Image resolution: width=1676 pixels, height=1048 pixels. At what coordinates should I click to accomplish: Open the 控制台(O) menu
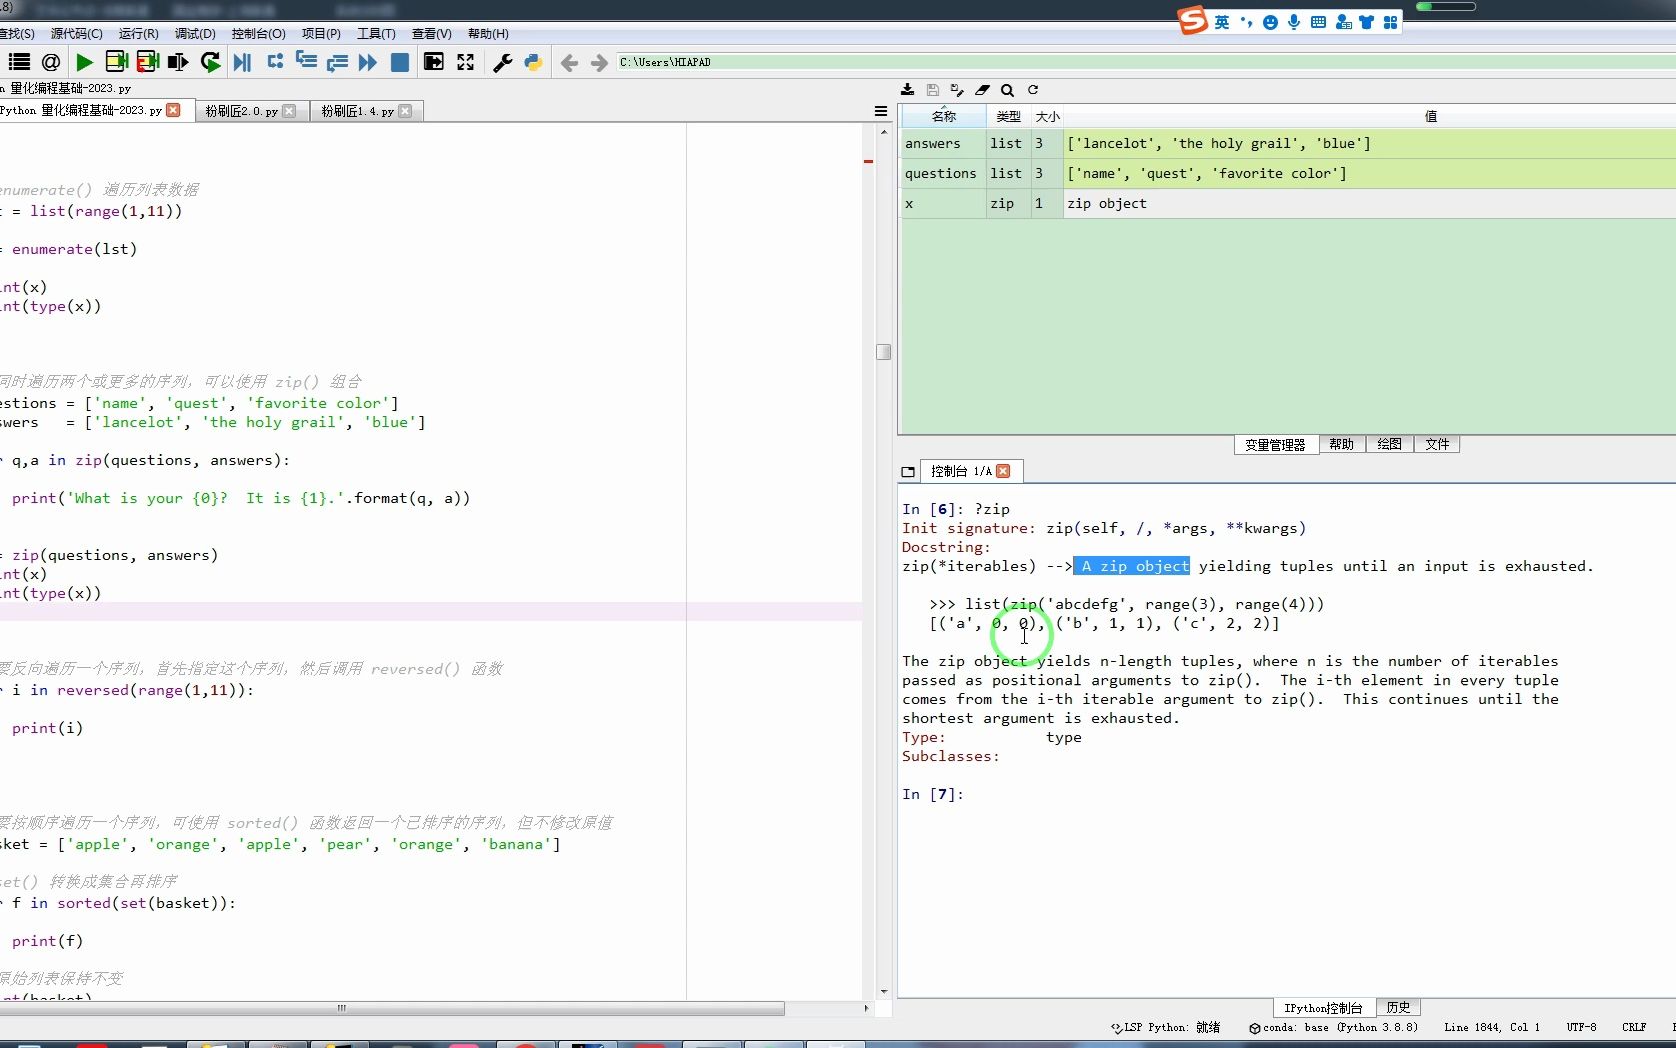click(258, 34)
